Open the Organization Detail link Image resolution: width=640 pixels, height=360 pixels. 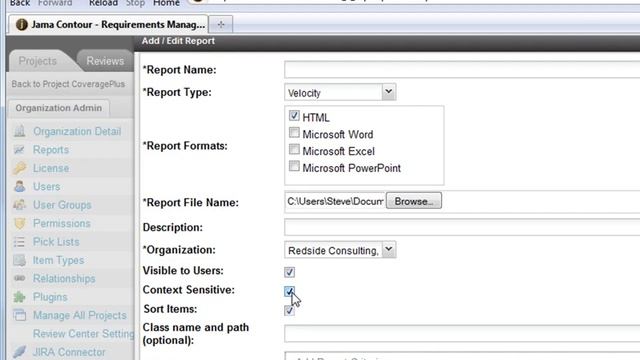pos(77,131)
